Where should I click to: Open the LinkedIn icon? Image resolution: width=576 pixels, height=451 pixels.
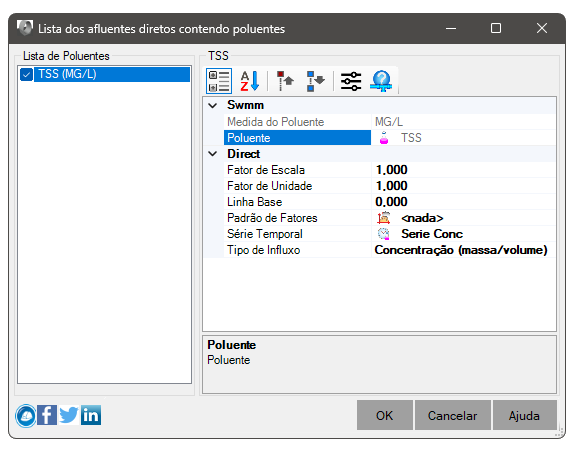(91, 415)
